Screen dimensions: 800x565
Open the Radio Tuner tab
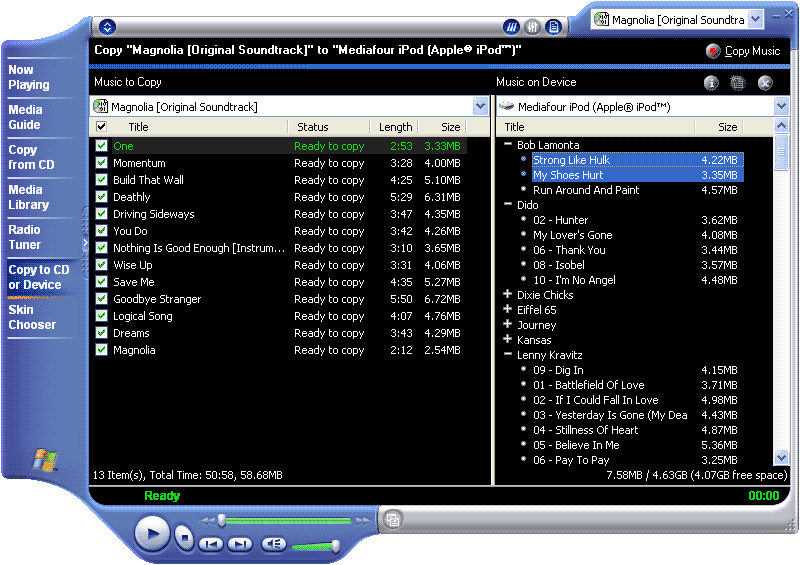click(24, 237)
